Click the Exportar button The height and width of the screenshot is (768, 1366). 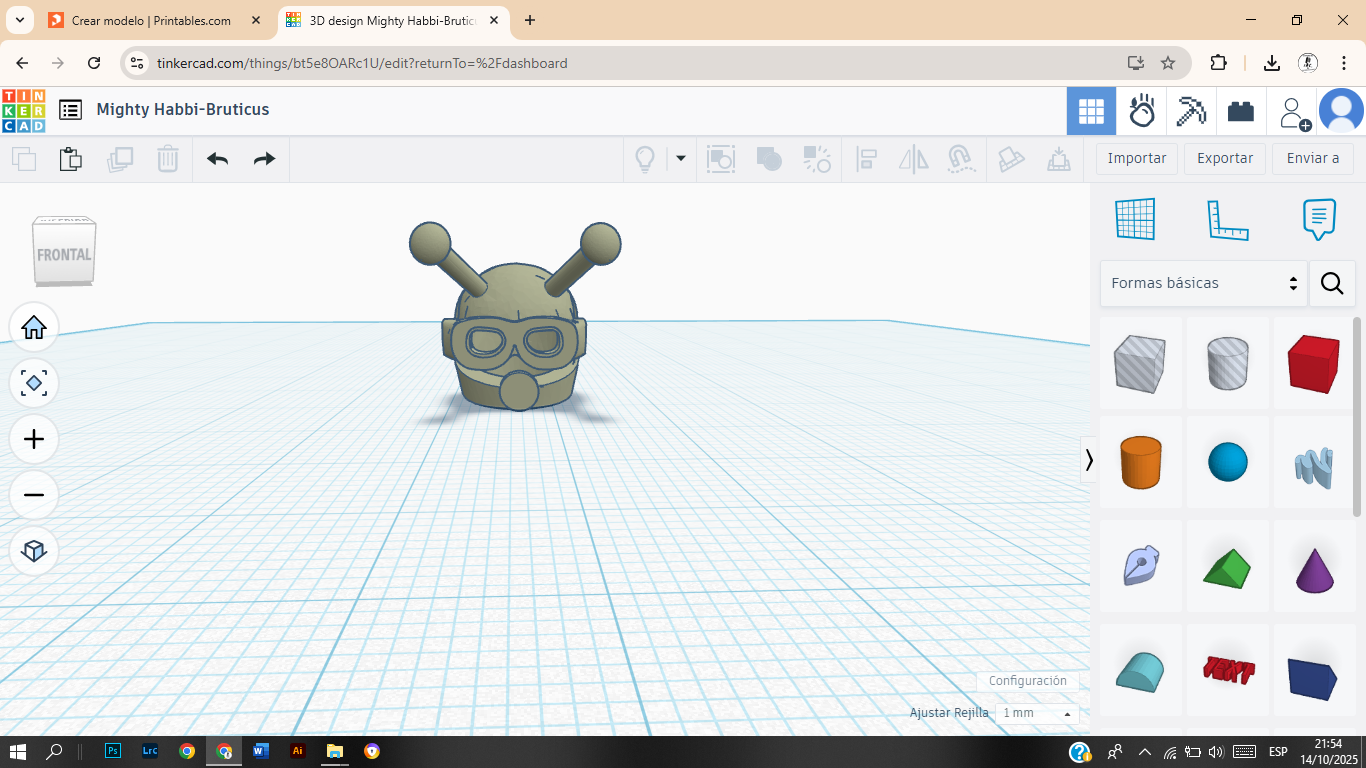tap(1225, 158)
